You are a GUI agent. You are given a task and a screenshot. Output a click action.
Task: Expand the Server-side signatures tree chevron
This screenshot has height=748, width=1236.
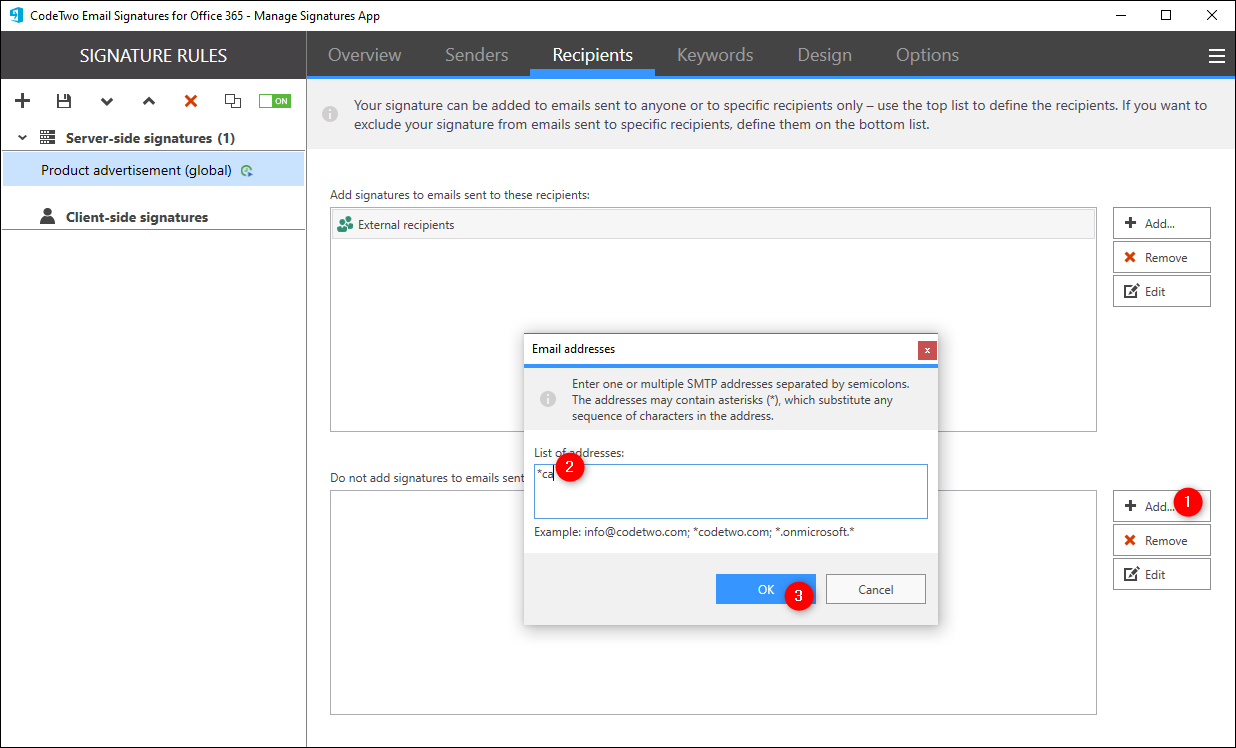[21, 138]
